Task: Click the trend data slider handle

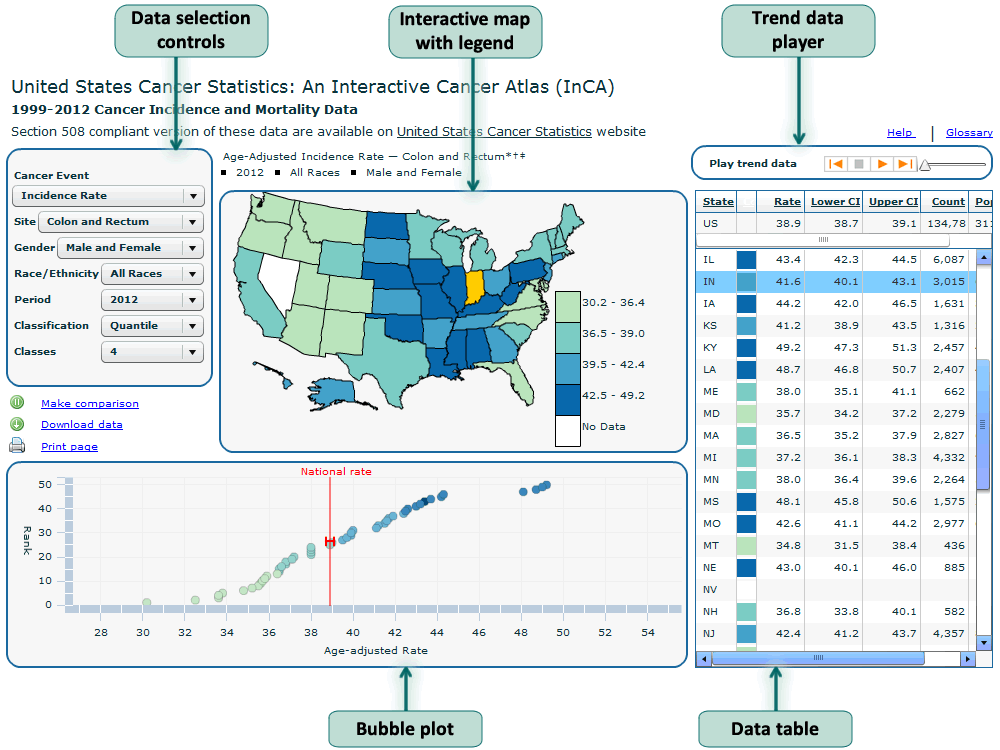Action: coord(926,165)
